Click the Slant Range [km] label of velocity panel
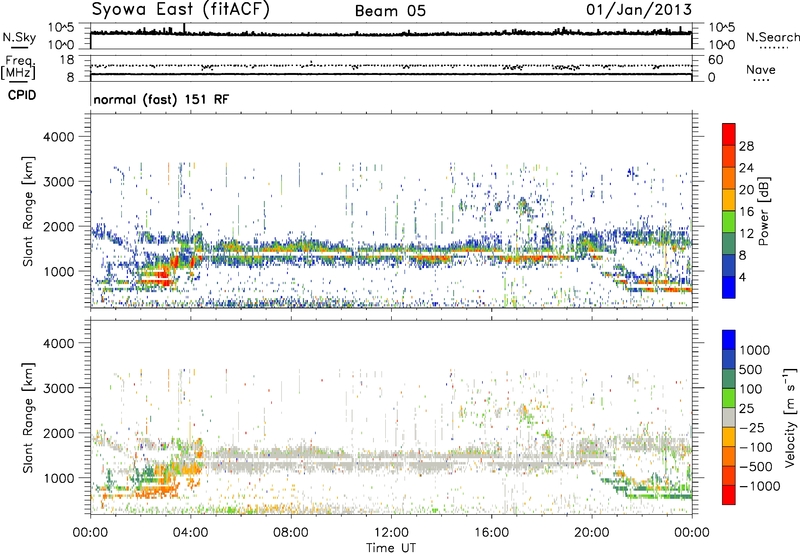800x554 pixels. tap(29, 418)
